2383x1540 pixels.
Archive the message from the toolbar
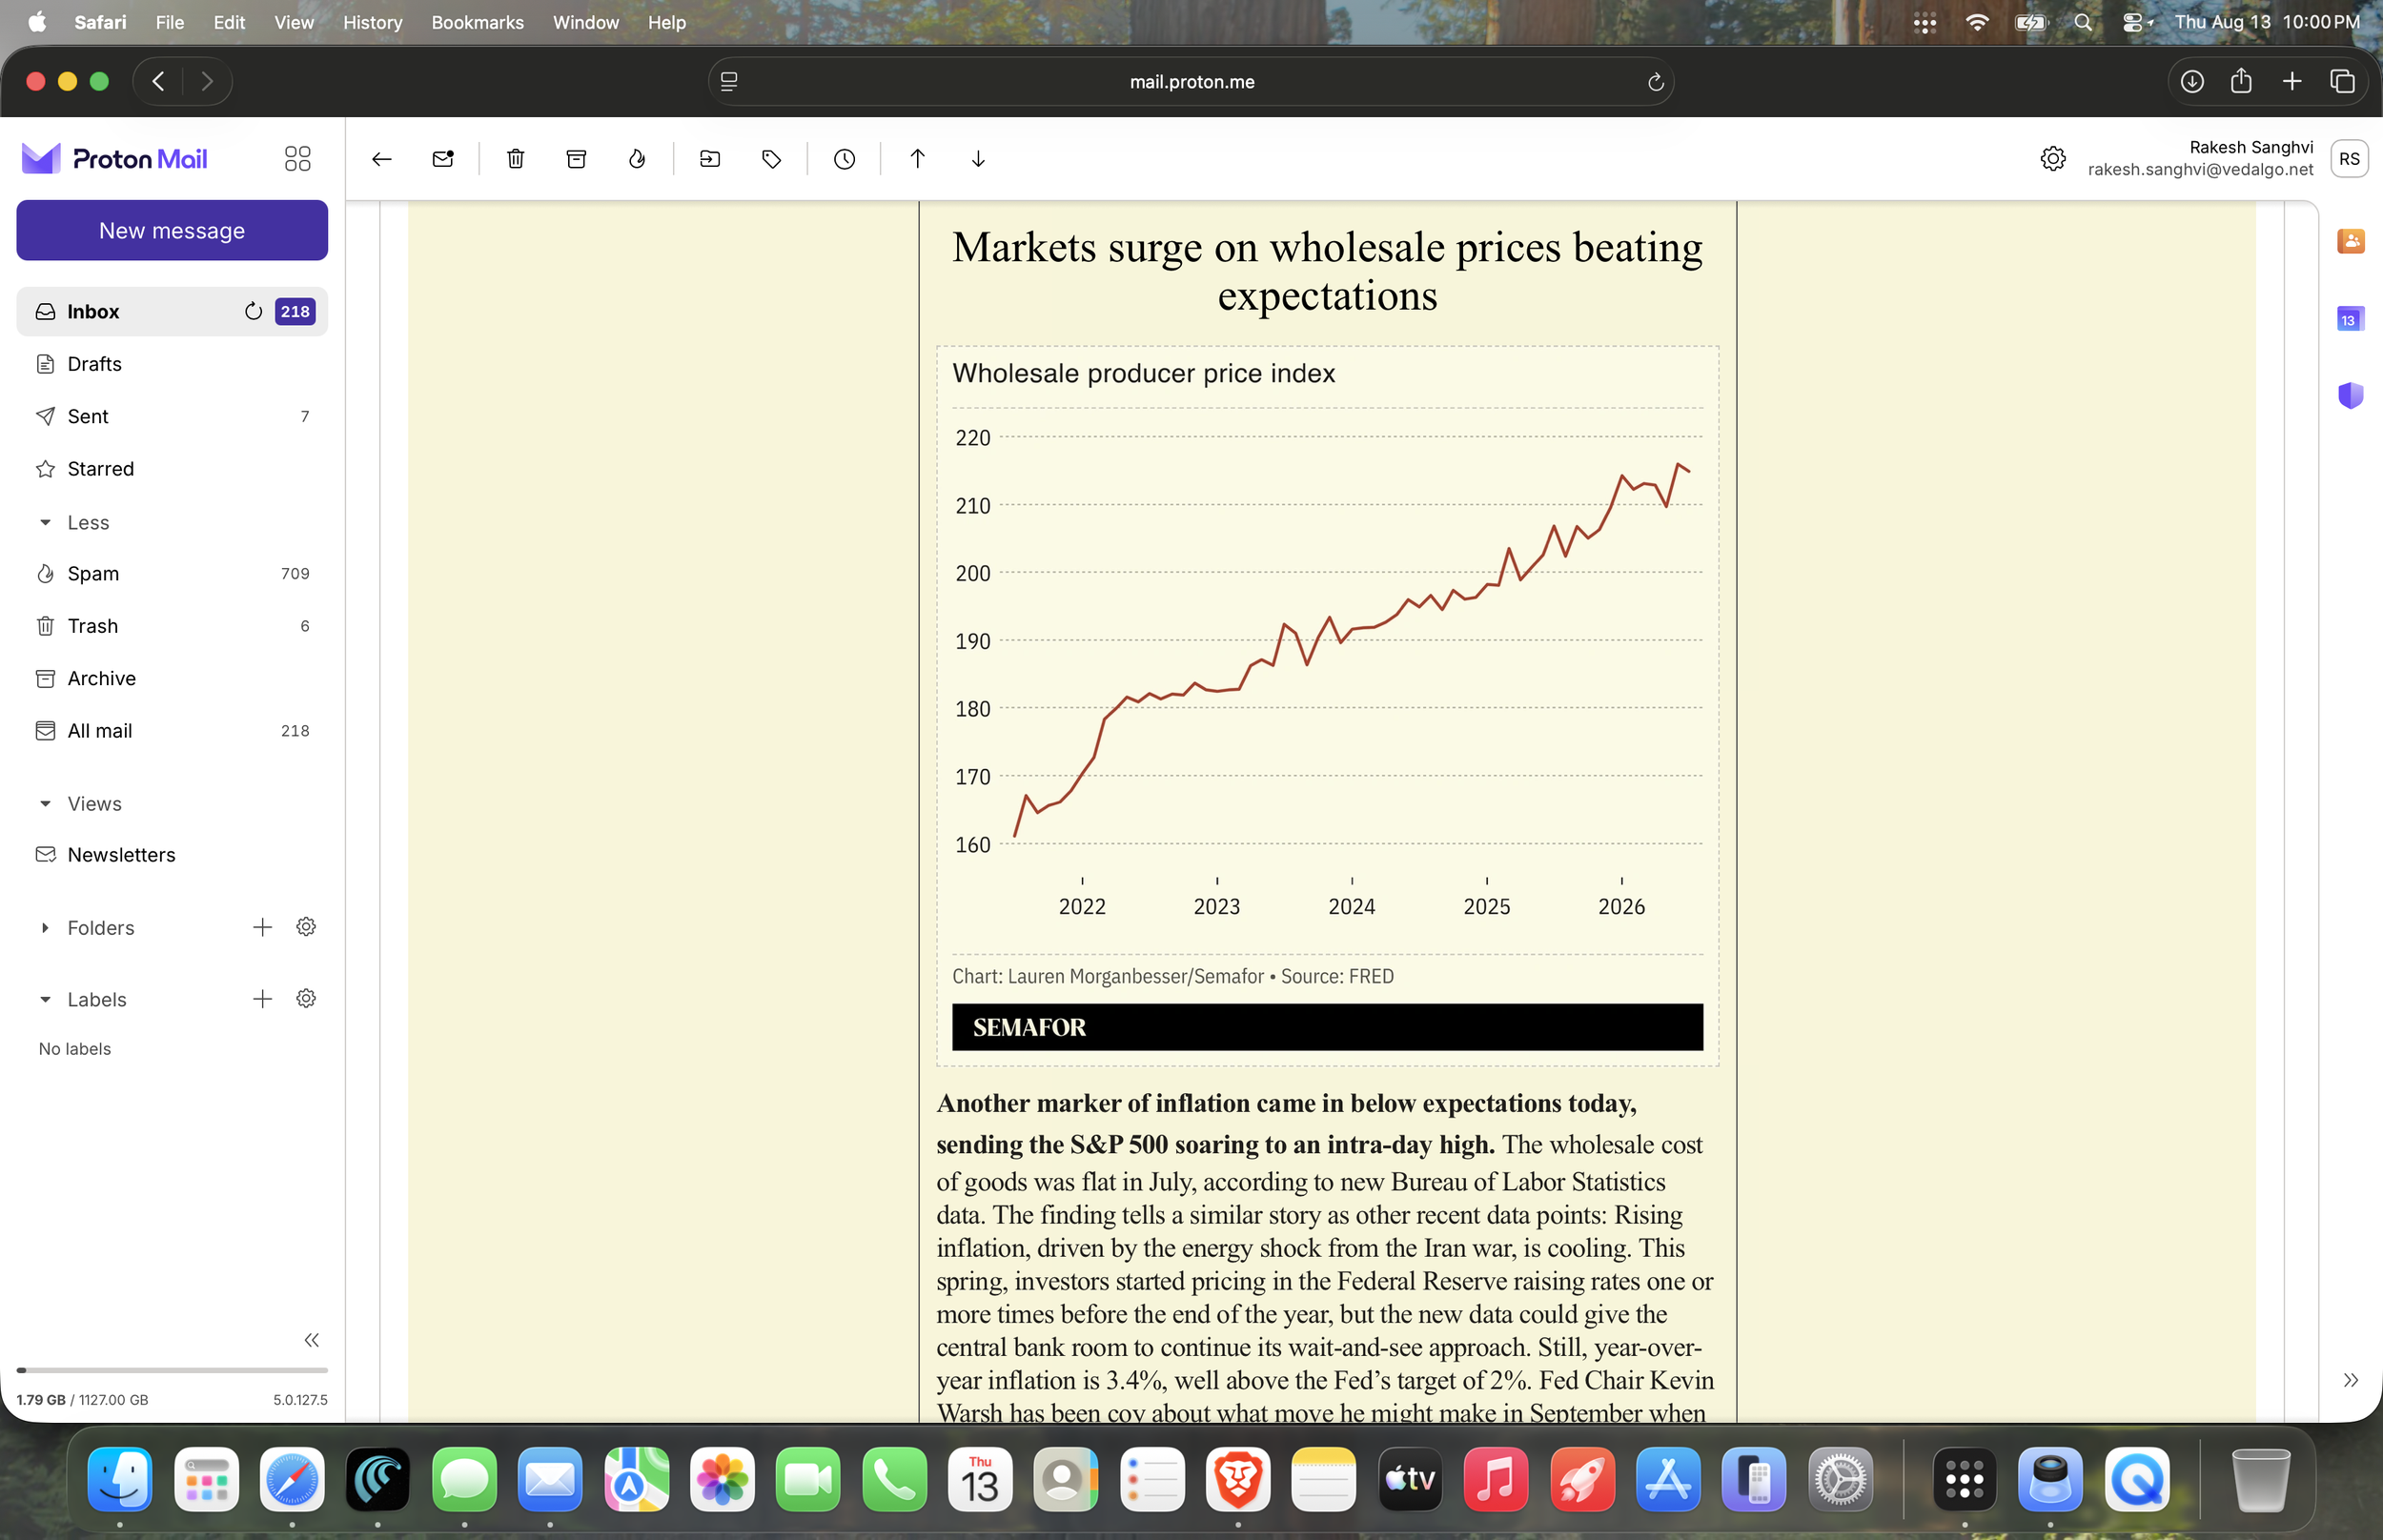(x=576, y=159)
